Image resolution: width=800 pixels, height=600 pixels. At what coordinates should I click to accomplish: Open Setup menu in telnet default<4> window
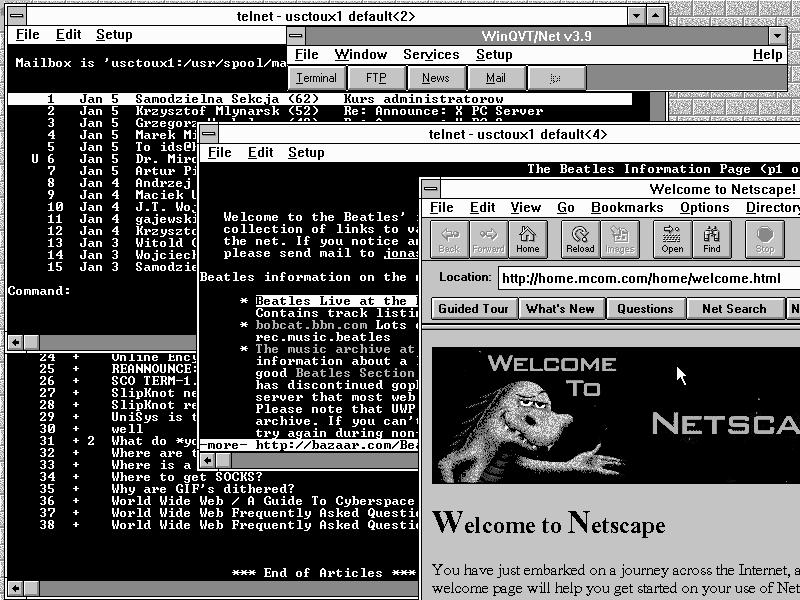[x=306, y=153]
